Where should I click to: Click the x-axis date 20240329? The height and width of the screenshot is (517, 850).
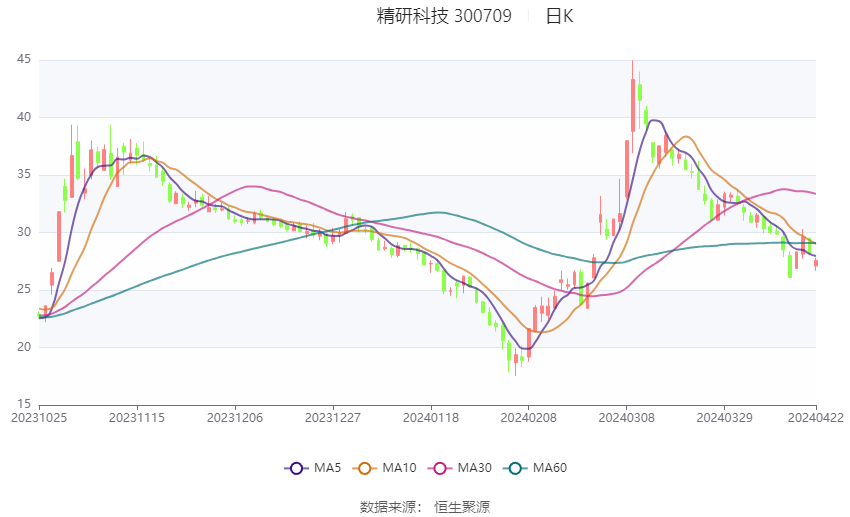725,418
